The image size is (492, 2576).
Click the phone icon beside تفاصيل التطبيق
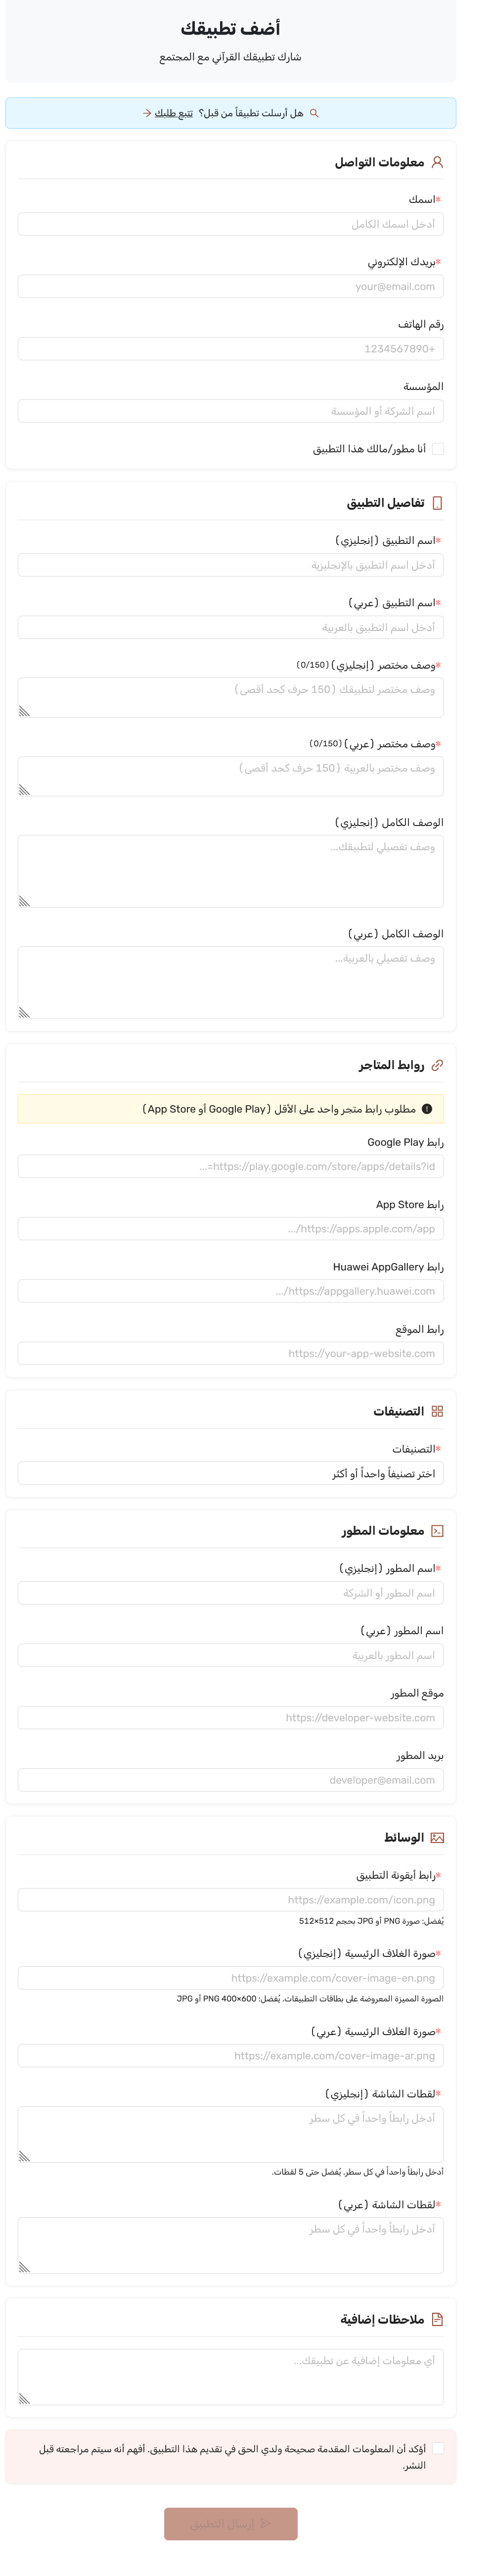[437, 503]
